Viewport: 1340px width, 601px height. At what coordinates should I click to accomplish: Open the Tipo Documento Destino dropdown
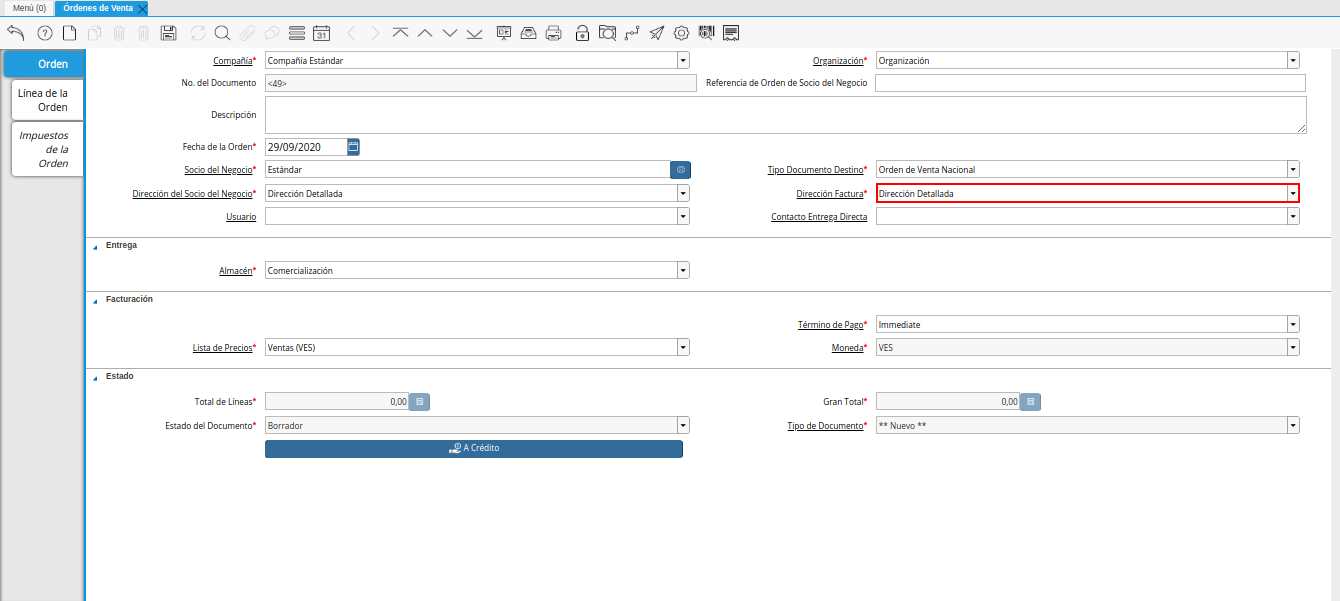[1293, 170]
